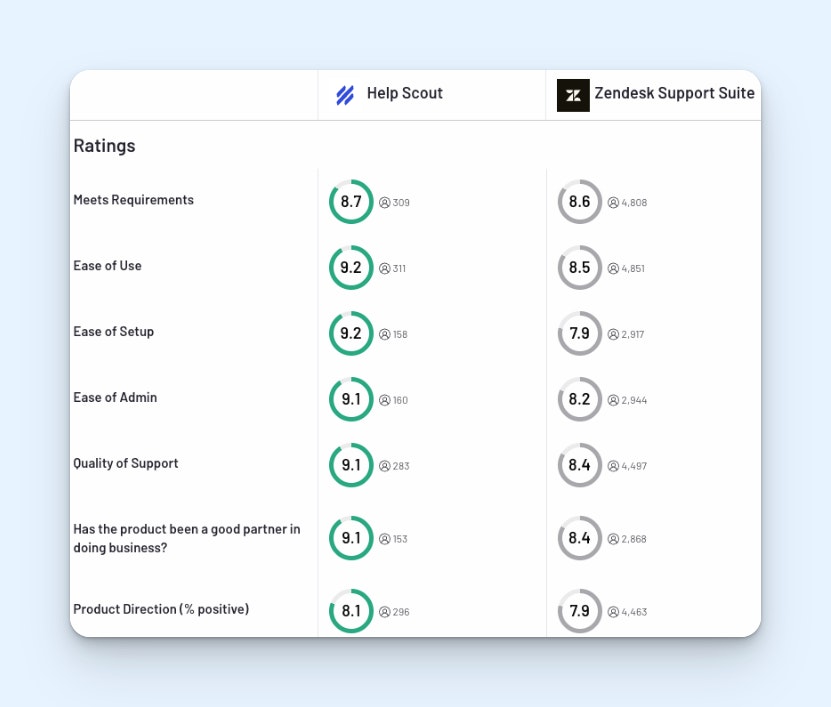Click the Meets Requirements row label
831x707 pixels.
pos(134,200)
